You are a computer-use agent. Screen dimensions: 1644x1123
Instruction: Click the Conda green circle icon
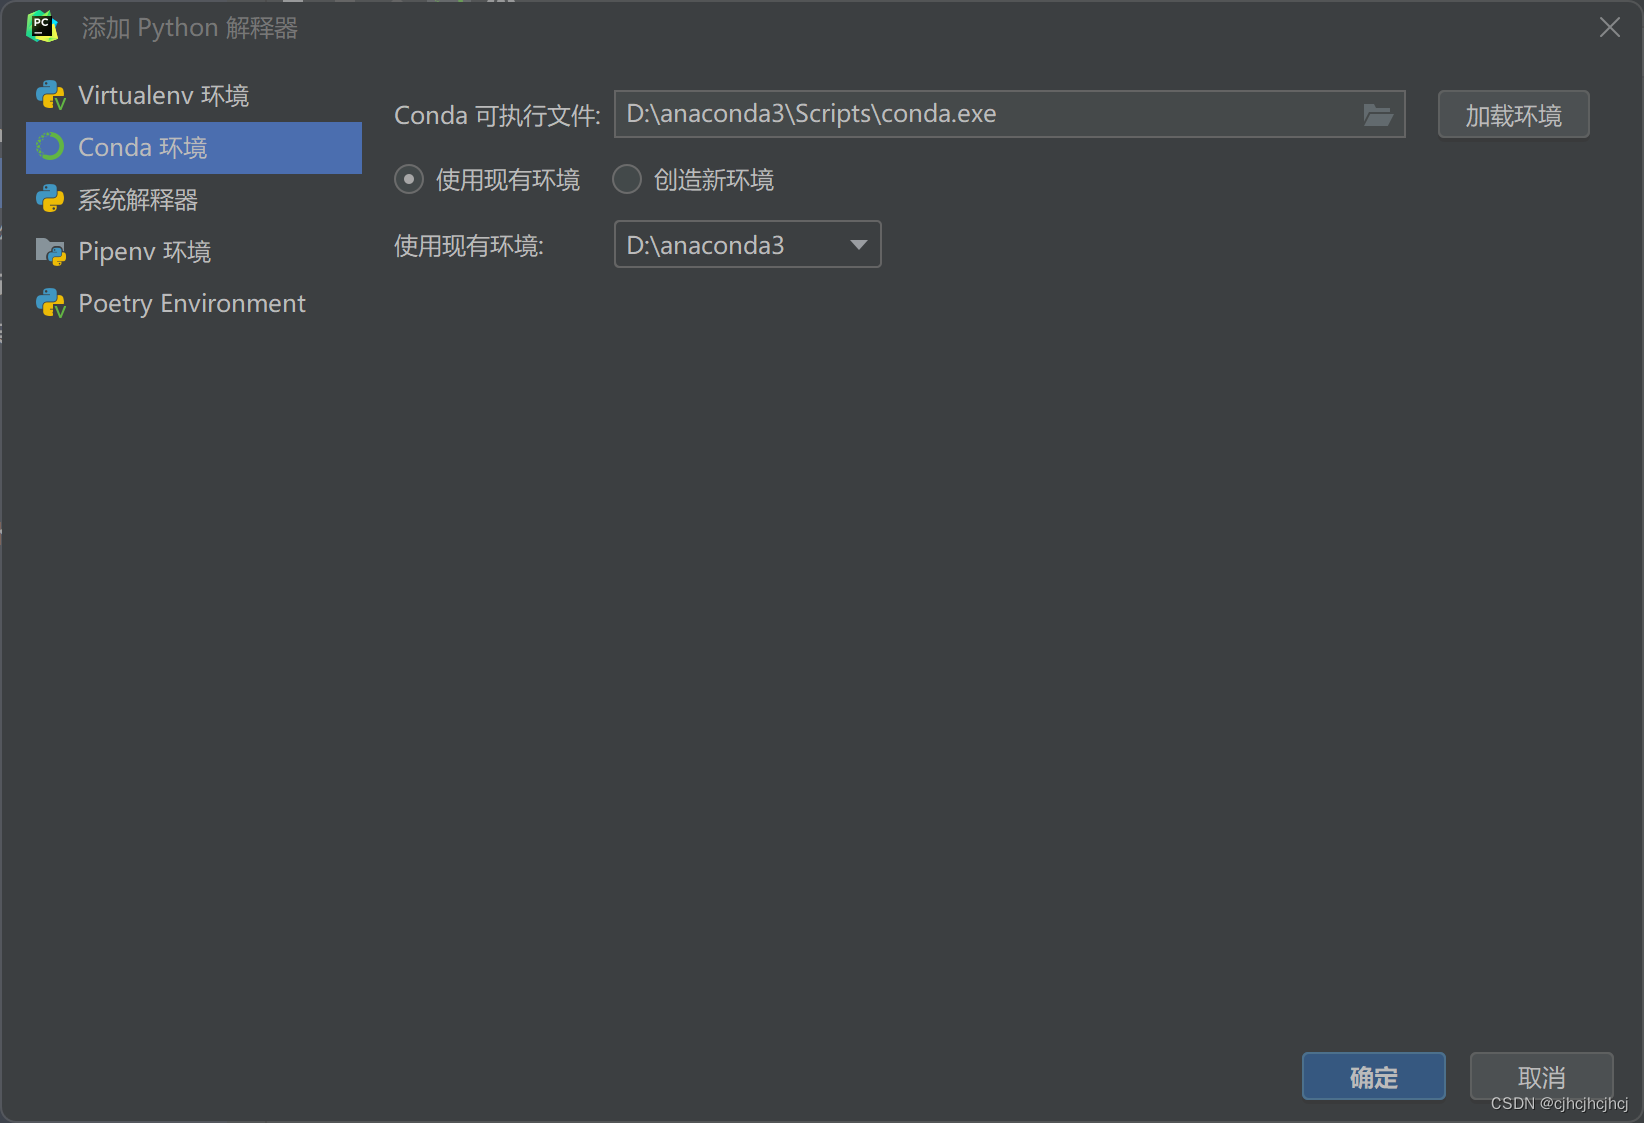pyautogui.click(x=50, y=147)
